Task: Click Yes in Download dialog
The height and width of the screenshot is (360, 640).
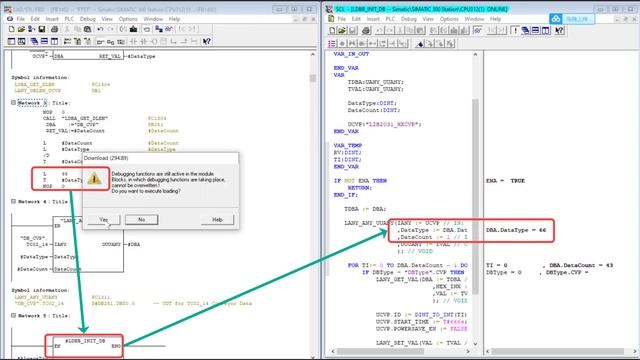Action: coord(104,220)
